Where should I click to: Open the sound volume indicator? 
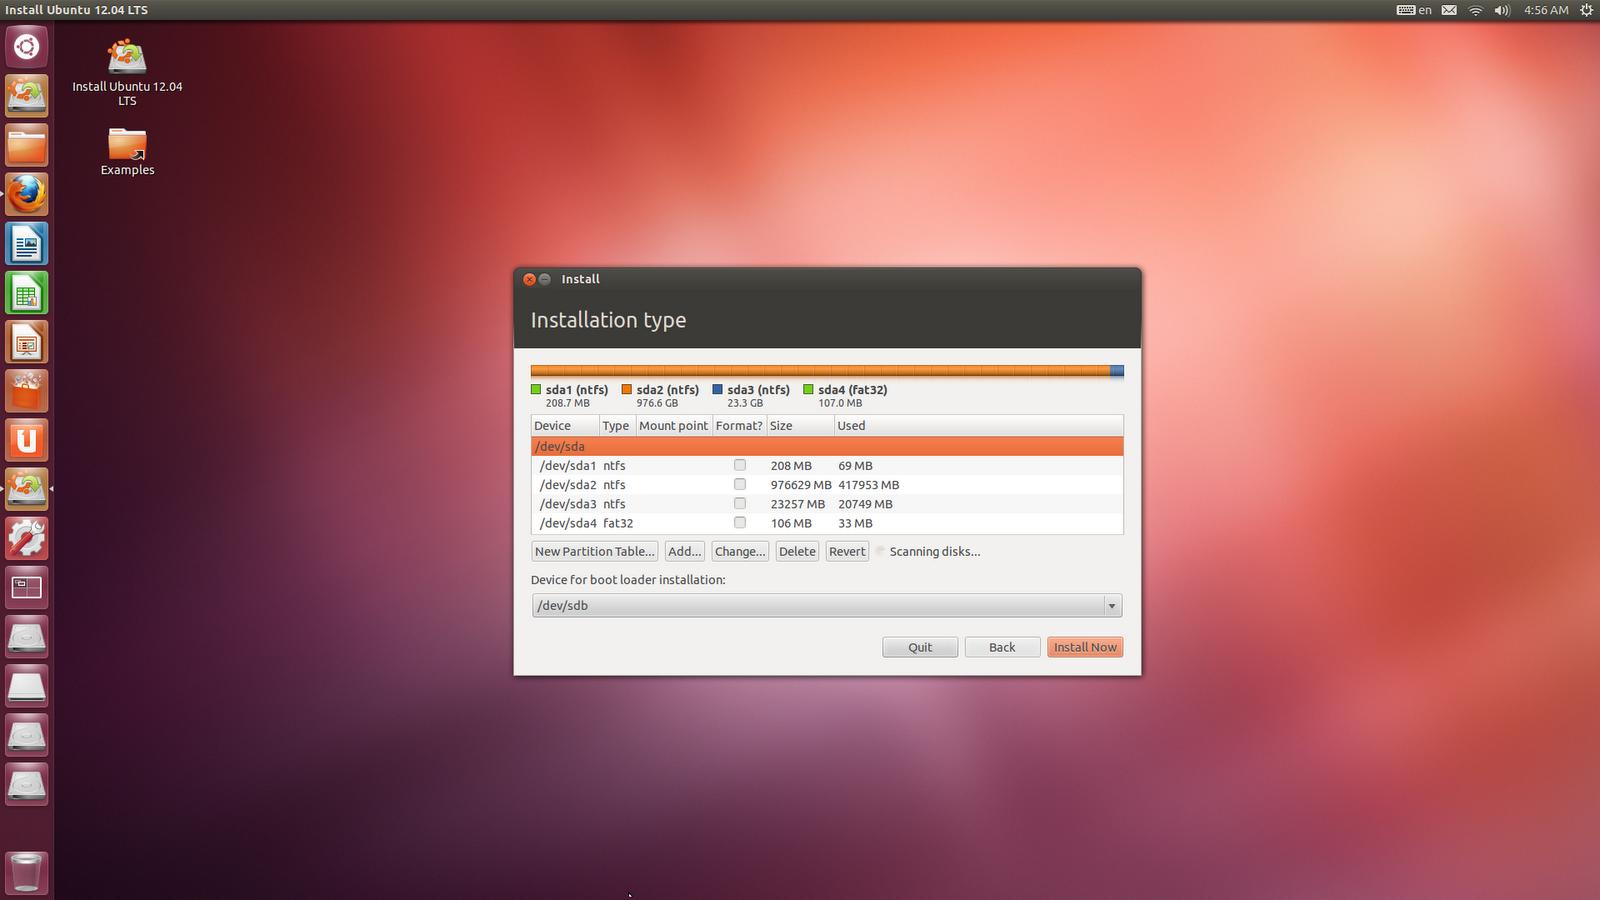[1502, 10]
